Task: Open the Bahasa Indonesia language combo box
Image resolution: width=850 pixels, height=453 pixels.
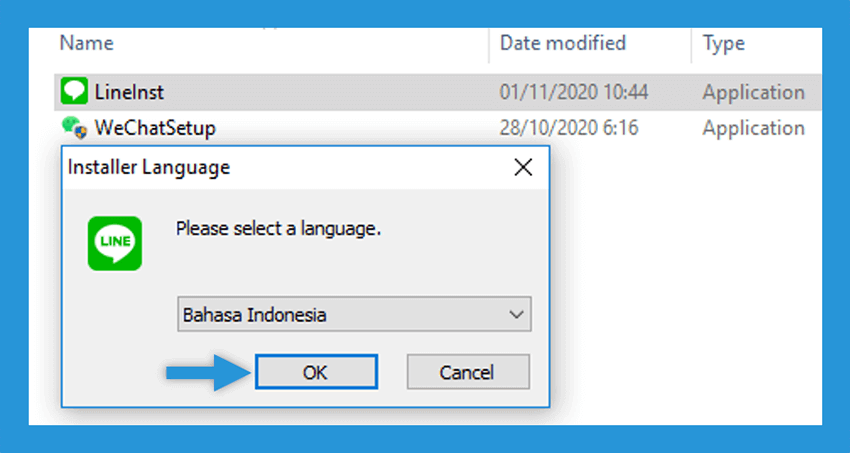Action: pos(355,314)
